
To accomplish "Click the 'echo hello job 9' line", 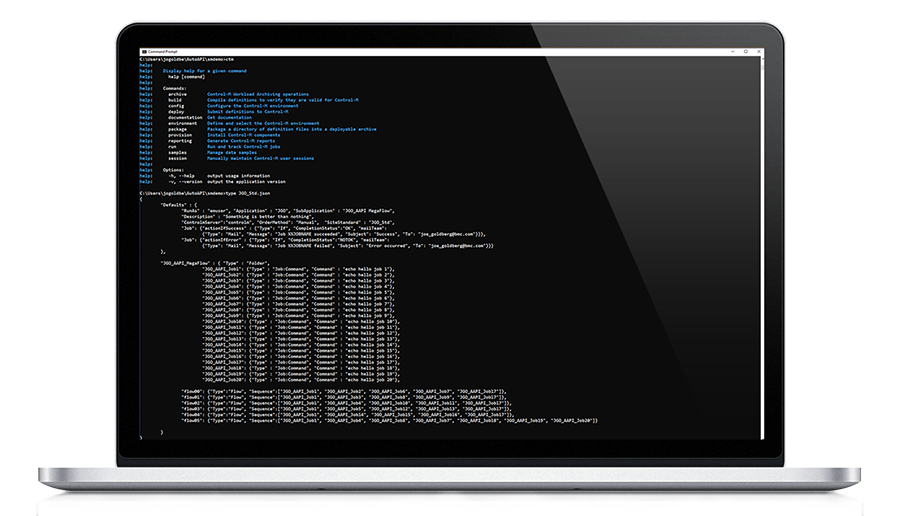I will coord(298,316).
